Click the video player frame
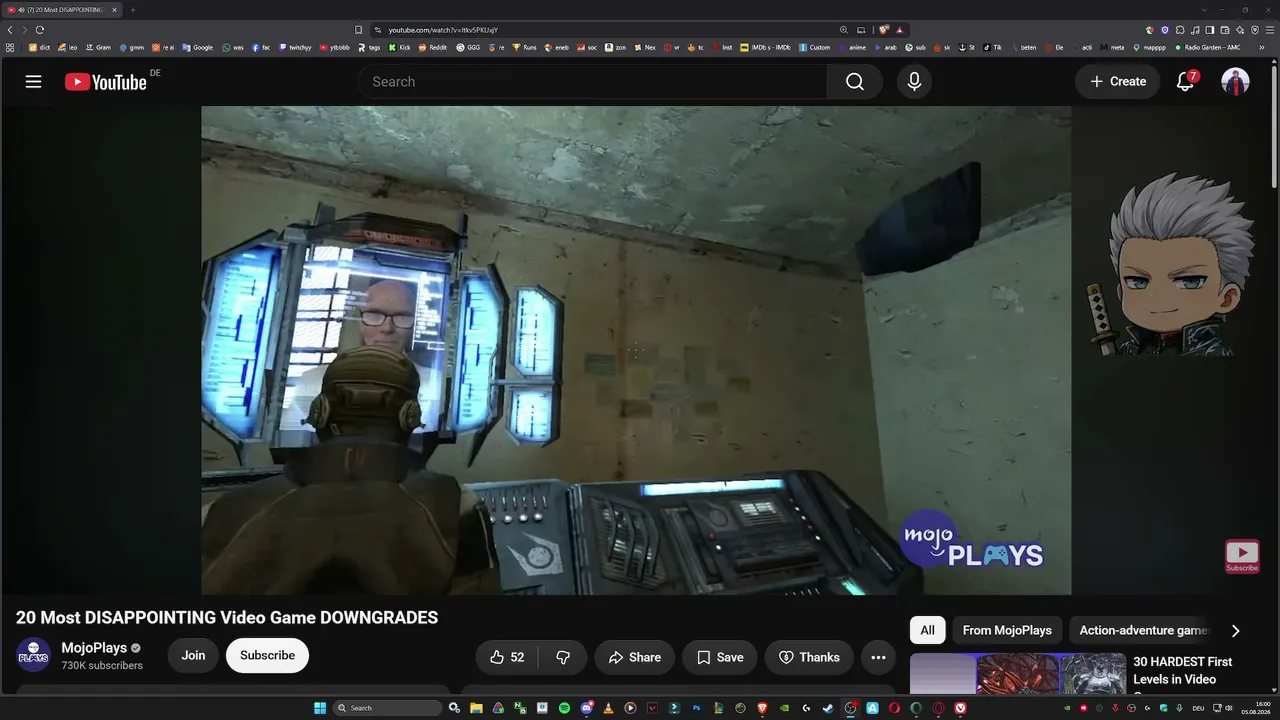The height and width of the screenshot is (720, 1280). click(636, 351)
